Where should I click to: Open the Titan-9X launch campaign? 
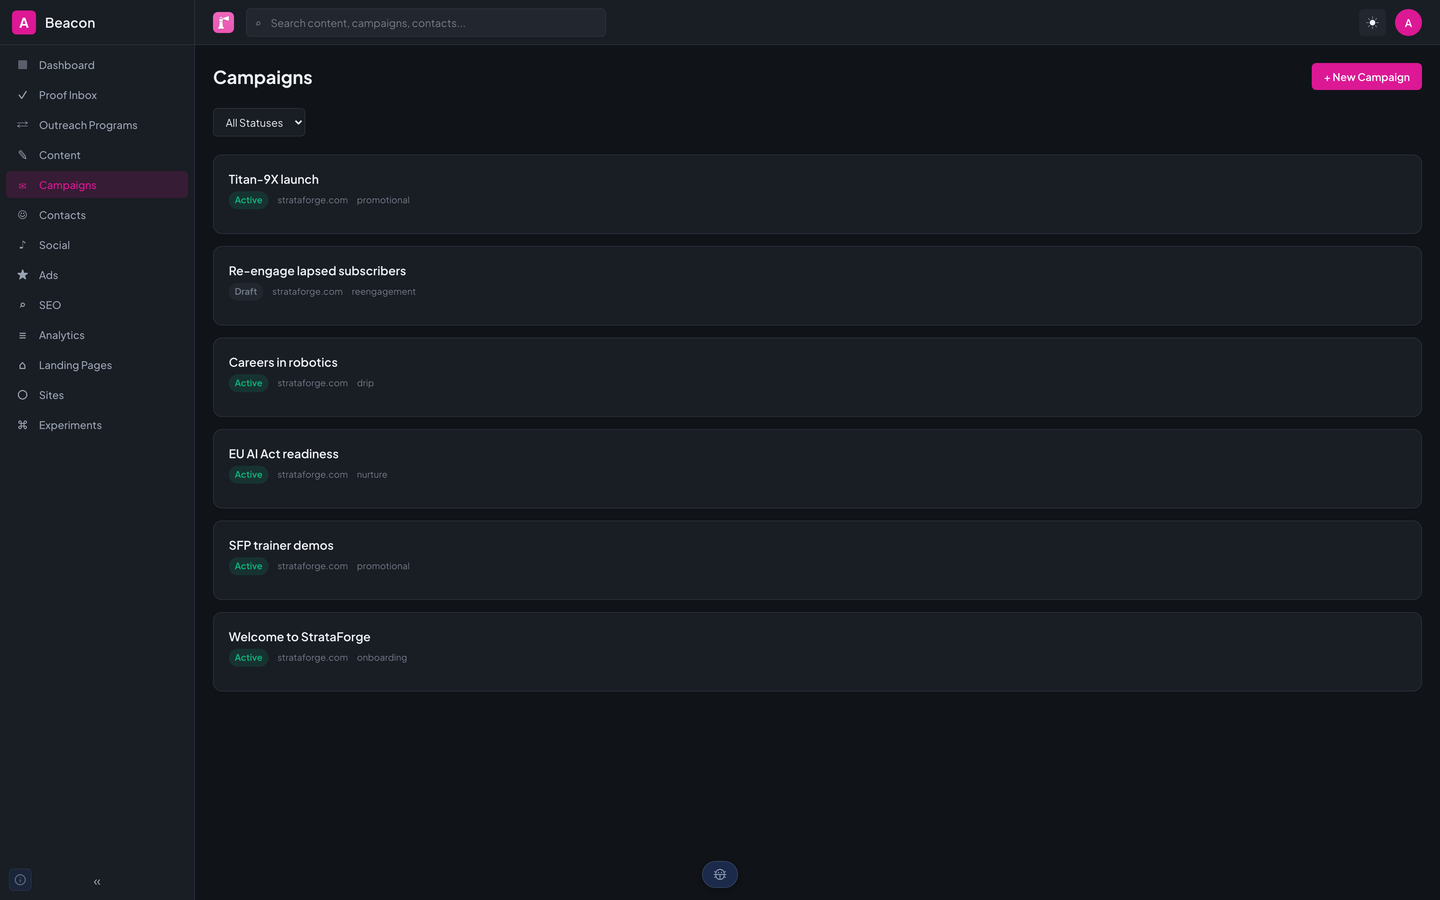pos(817,194)
